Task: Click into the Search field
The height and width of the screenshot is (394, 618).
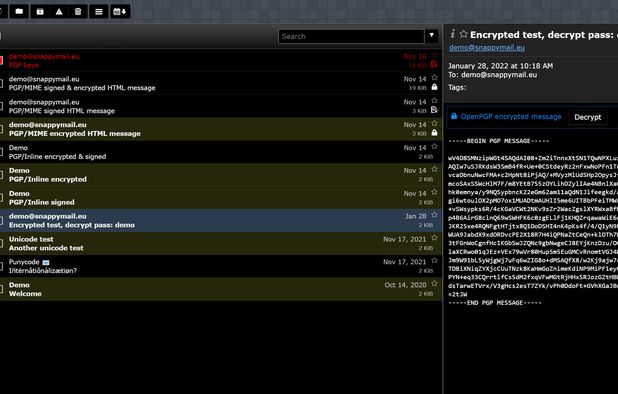Action: tap(351, 36)
